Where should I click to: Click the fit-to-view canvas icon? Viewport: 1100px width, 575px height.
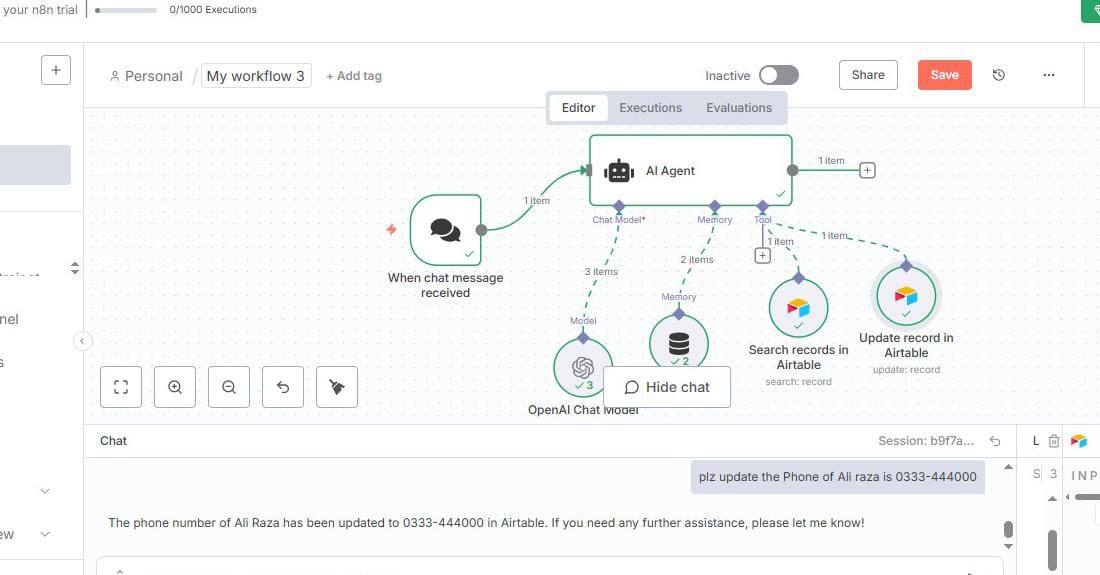click(x=121, y=387)
